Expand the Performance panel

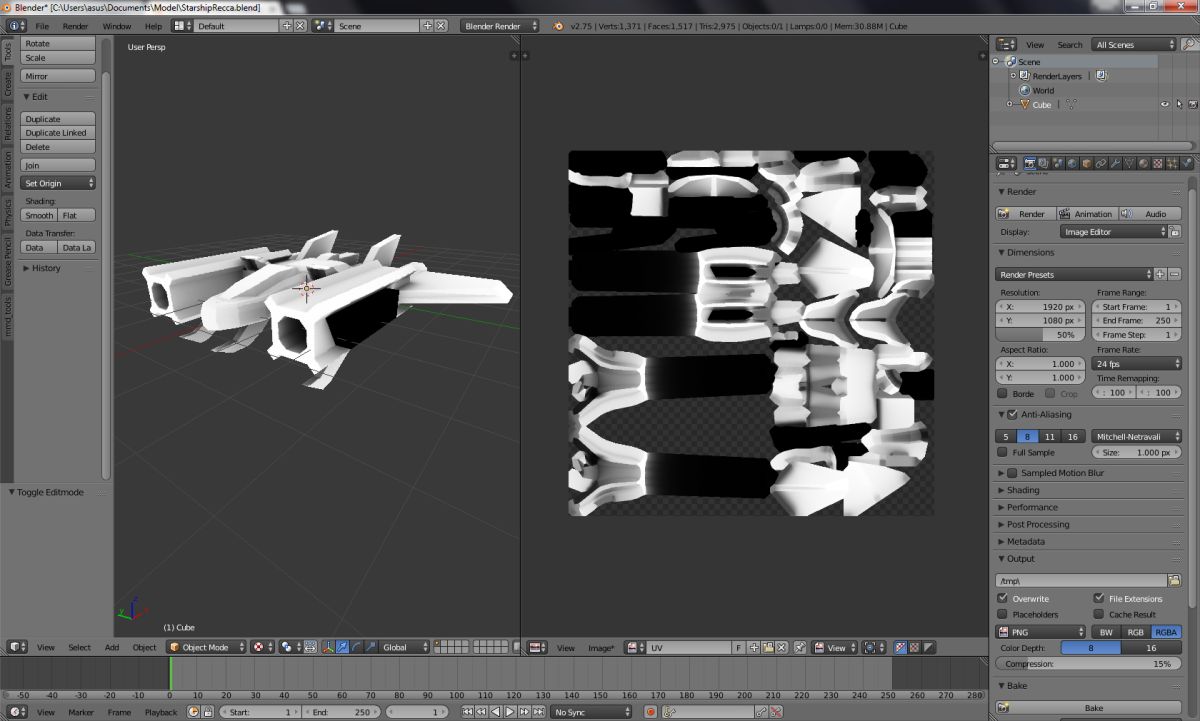(1032, 507)
